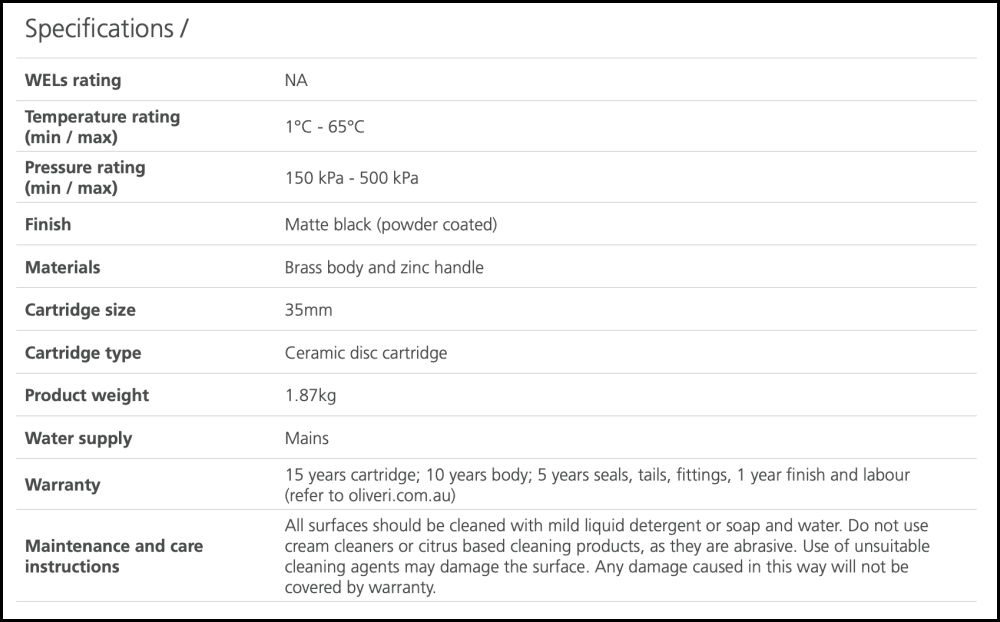Viewport: 1000px width, 622px height.
Task: Click the Product weight label
Action: click(87, 395)
